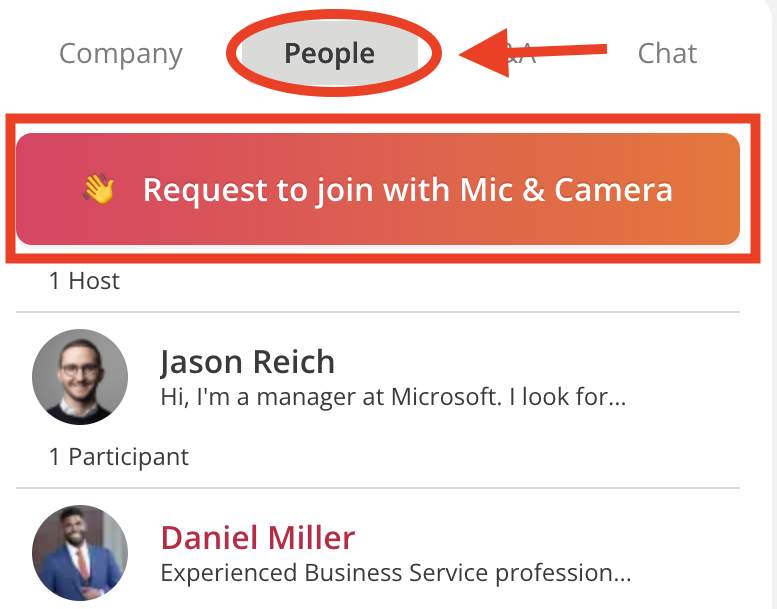This screenshot has height=609, width=777.
Task: Open Daniel's Experienced Business Service bio text
Action: 396,573
